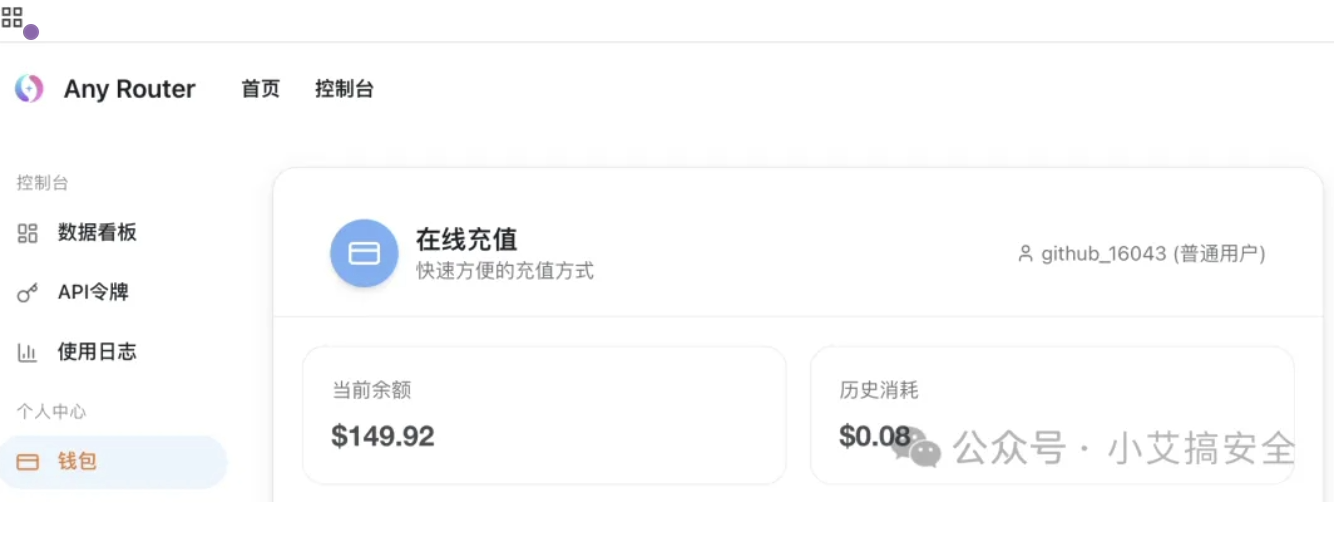Select the 钱包 sidebar label
Image resolution: width=1334 pixels, height=554 pixels.
coord(77,462)
